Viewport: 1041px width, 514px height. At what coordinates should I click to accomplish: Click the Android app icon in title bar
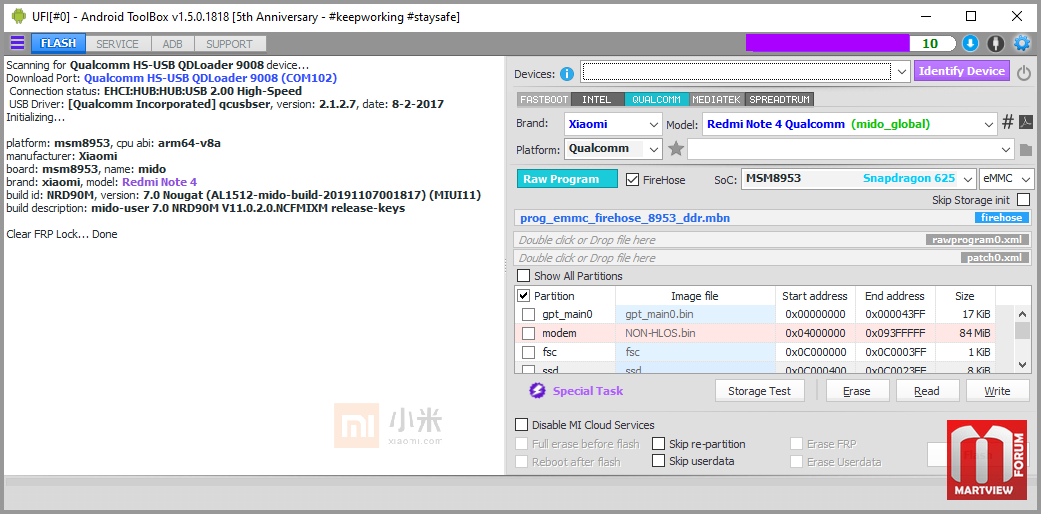coord(18,17)
